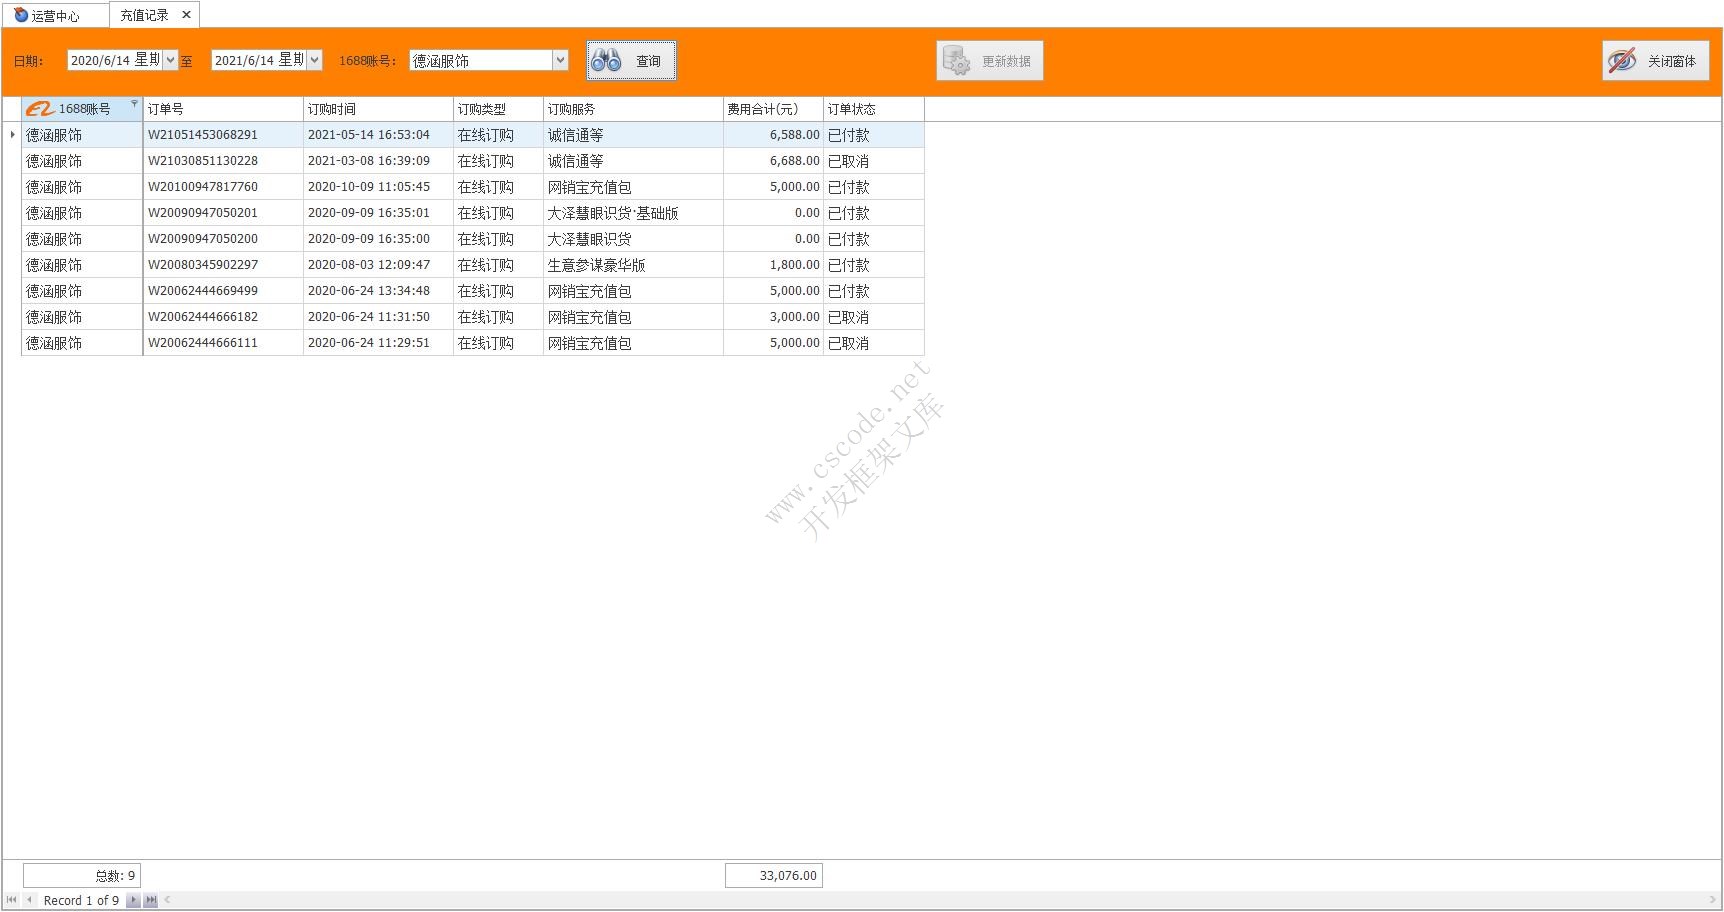Sort by 订单号 column header
This screenshot has height=912, width=1724.
click(x=223, y=109)
